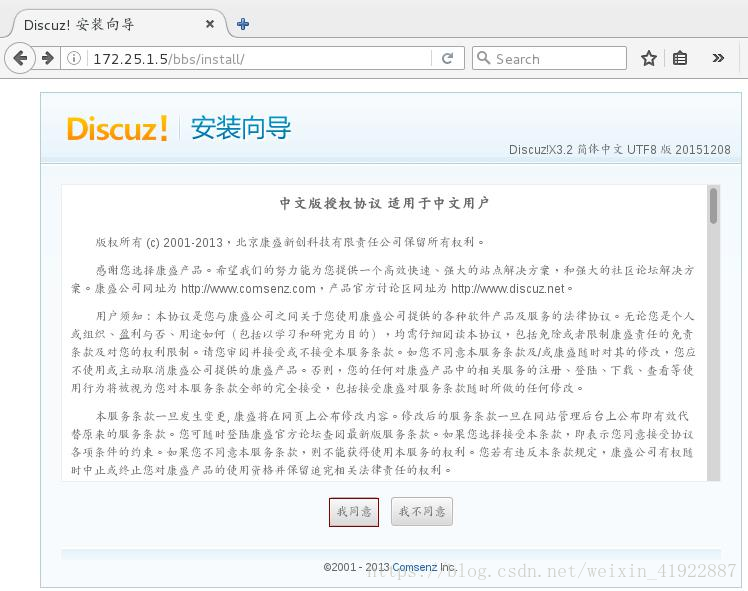Click the magnifier icon in search box
Screen dimensions: 748x591
tap(483, 58)
